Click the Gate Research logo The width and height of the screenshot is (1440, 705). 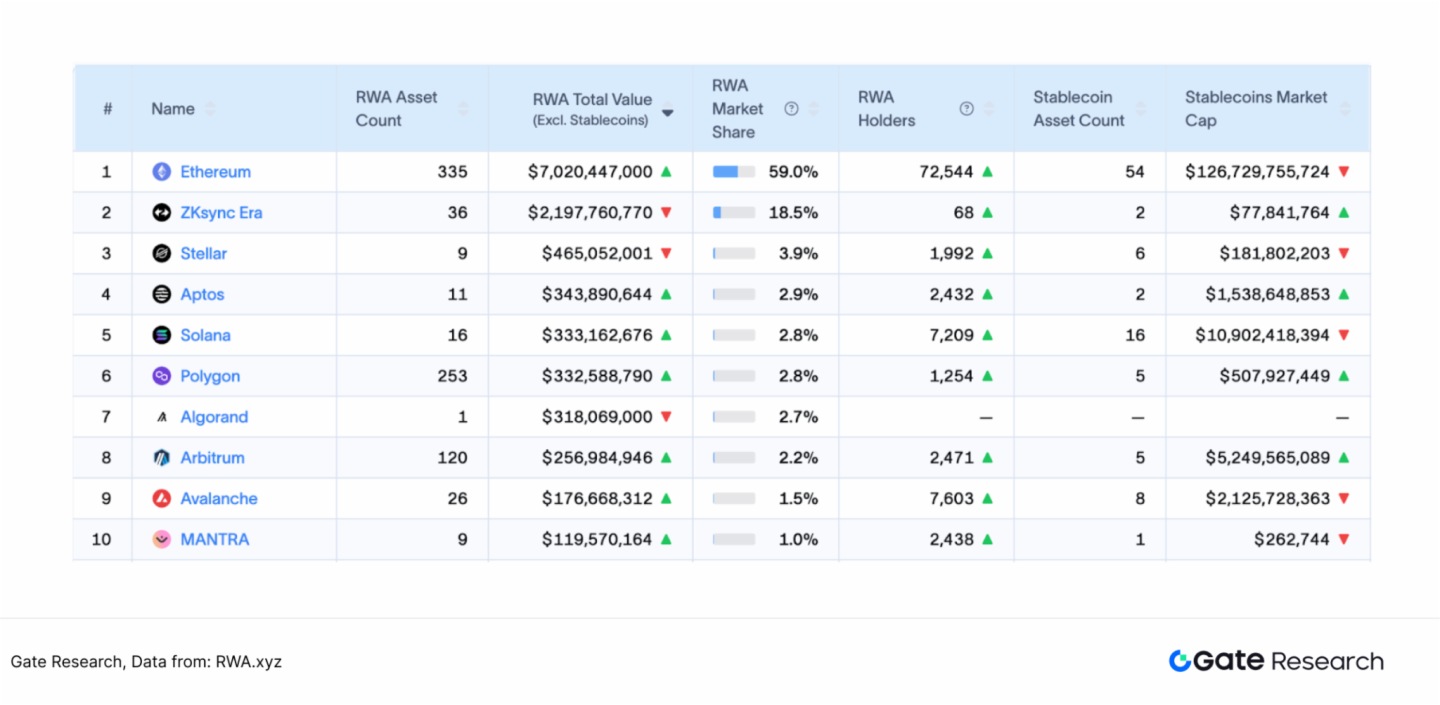pyautogui.click(x=1276, y=661)
